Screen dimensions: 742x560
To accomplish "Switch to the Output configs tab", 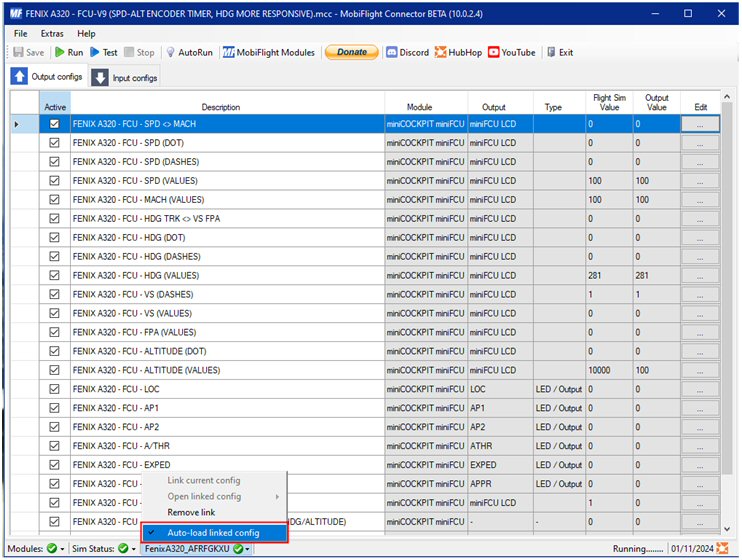I will 47,76.
